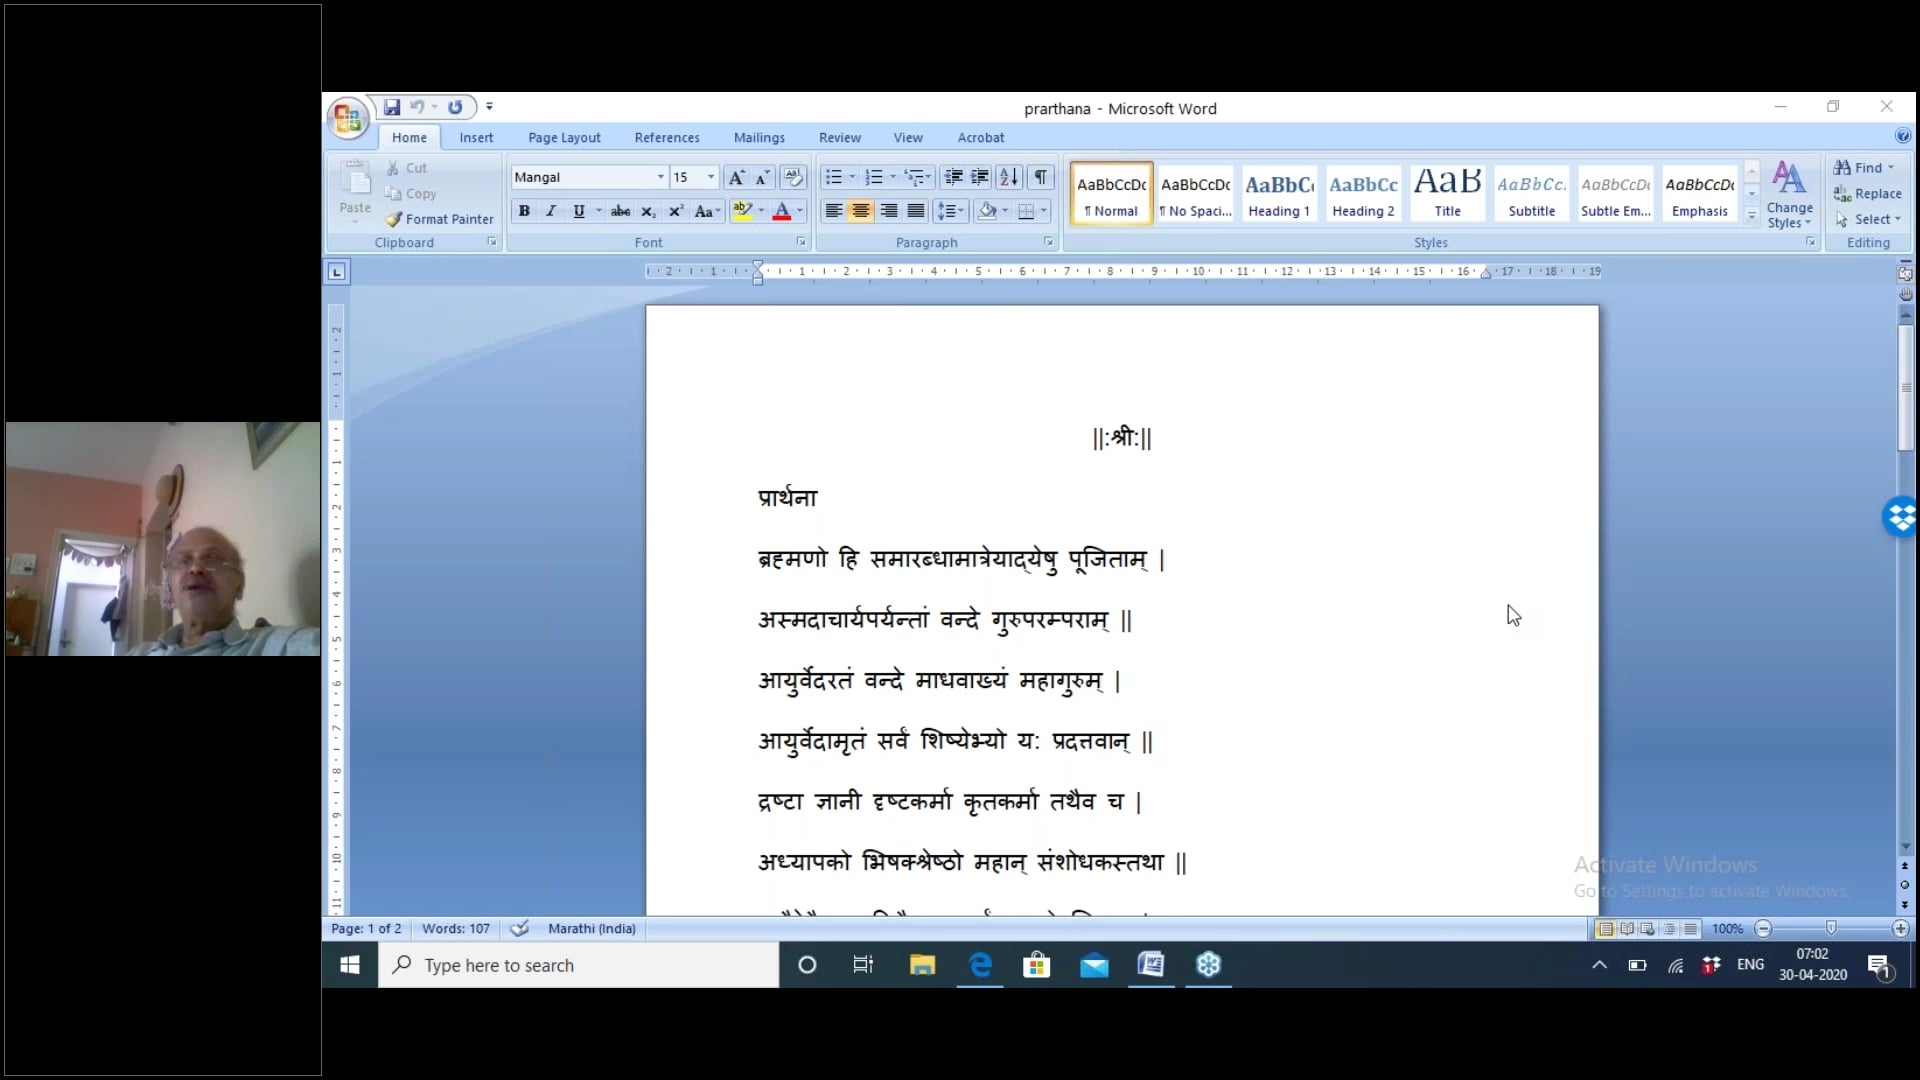This screenshot has width=1920, height=1080.
Task: Toggle Italic formatting
Action: pos(551,211)
